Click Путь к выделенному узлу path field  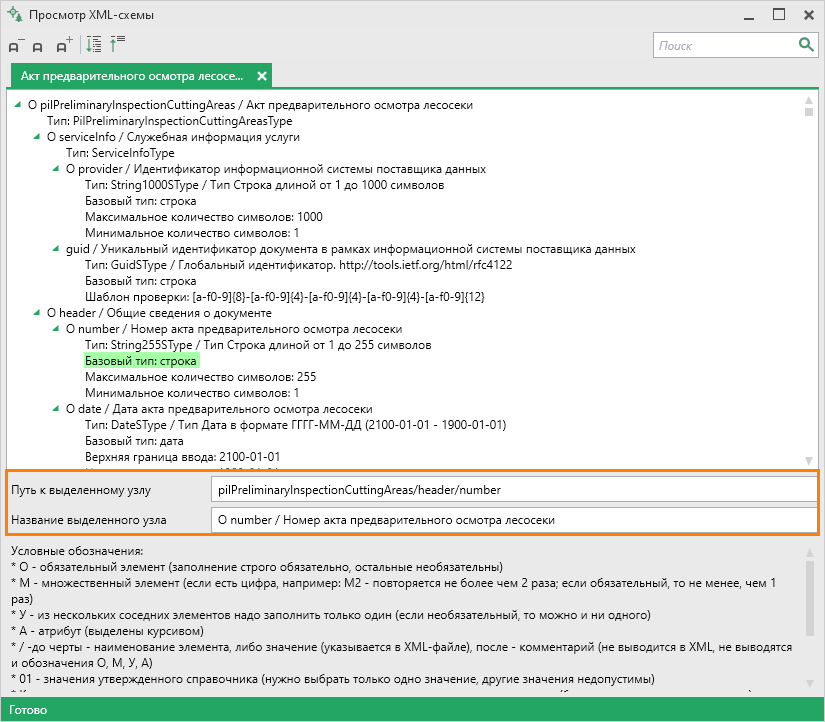(x=514, y=490)
